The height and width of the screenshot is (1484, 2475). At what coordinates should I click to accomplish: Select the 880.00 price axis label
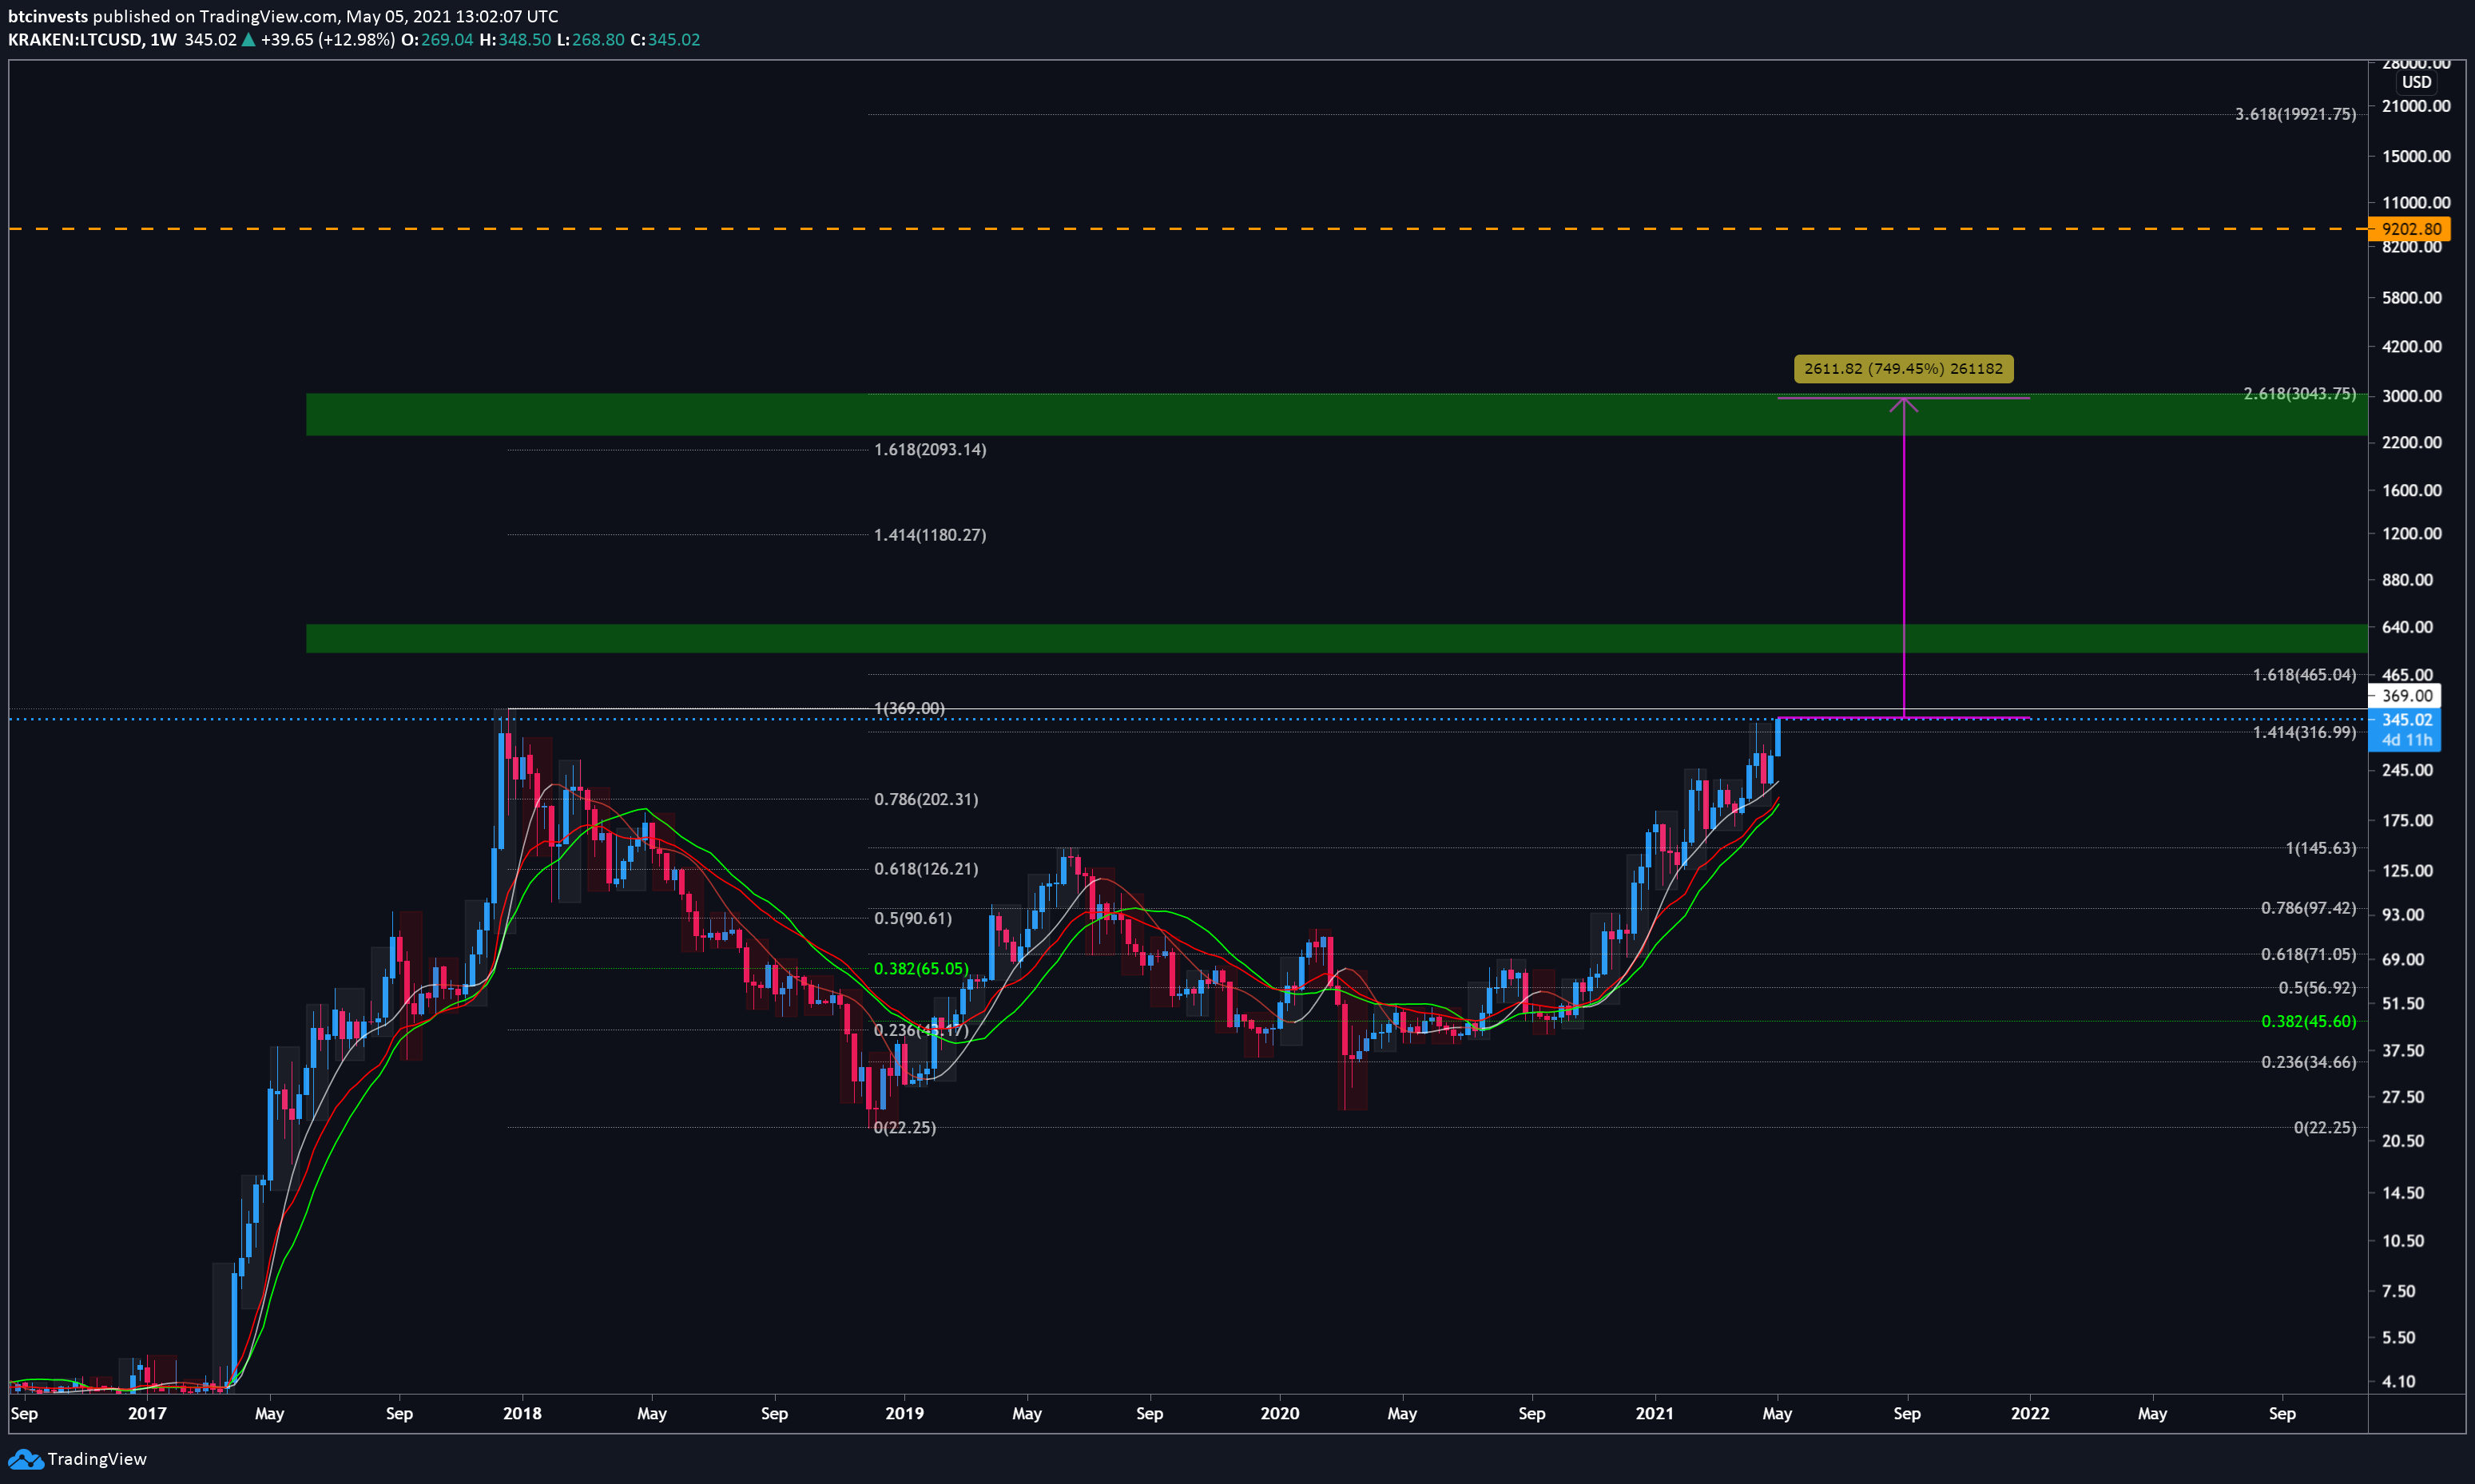click(x=2408, y=580)
